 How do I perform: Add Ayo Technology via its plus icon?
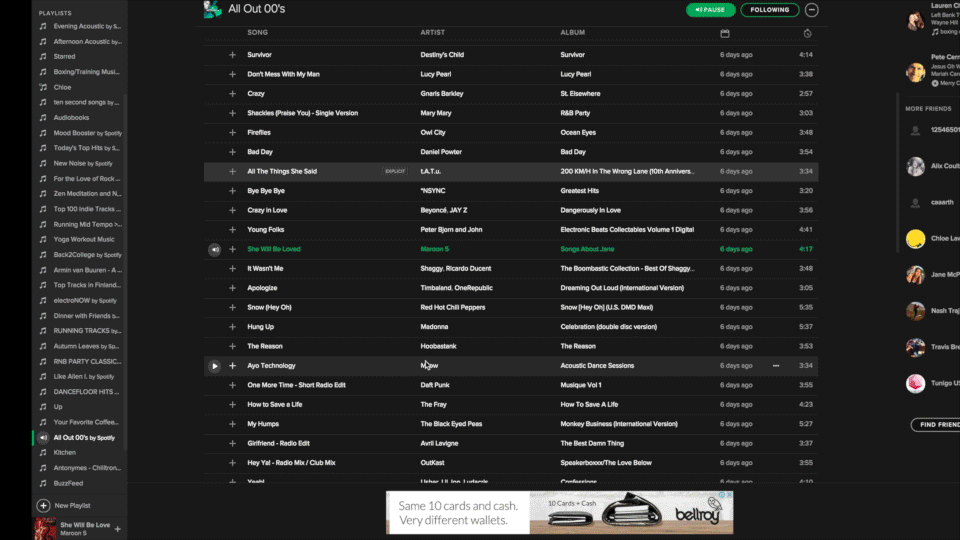(232, 366)
